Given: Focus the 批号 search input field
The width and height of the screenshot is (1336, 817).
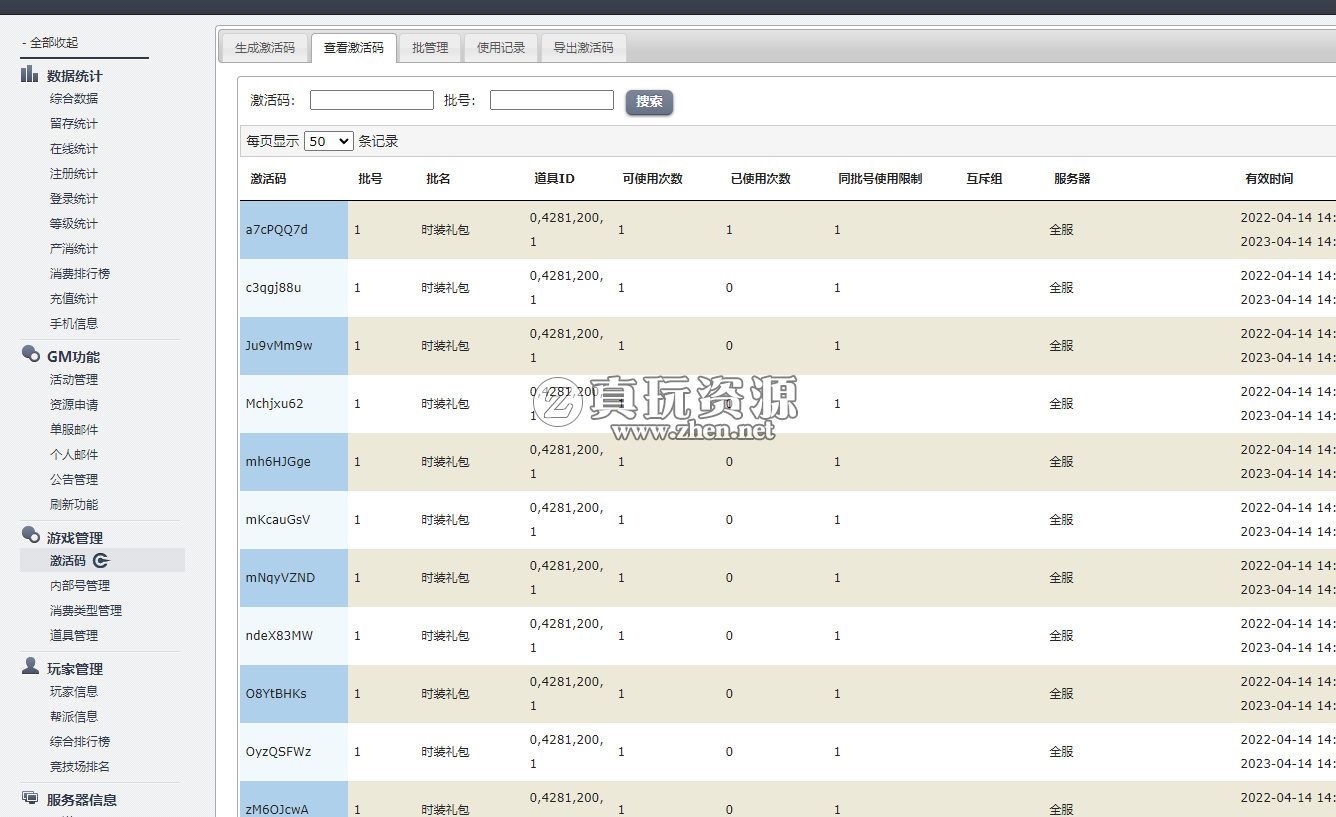Looking at the screenshot, I should 552,100.
